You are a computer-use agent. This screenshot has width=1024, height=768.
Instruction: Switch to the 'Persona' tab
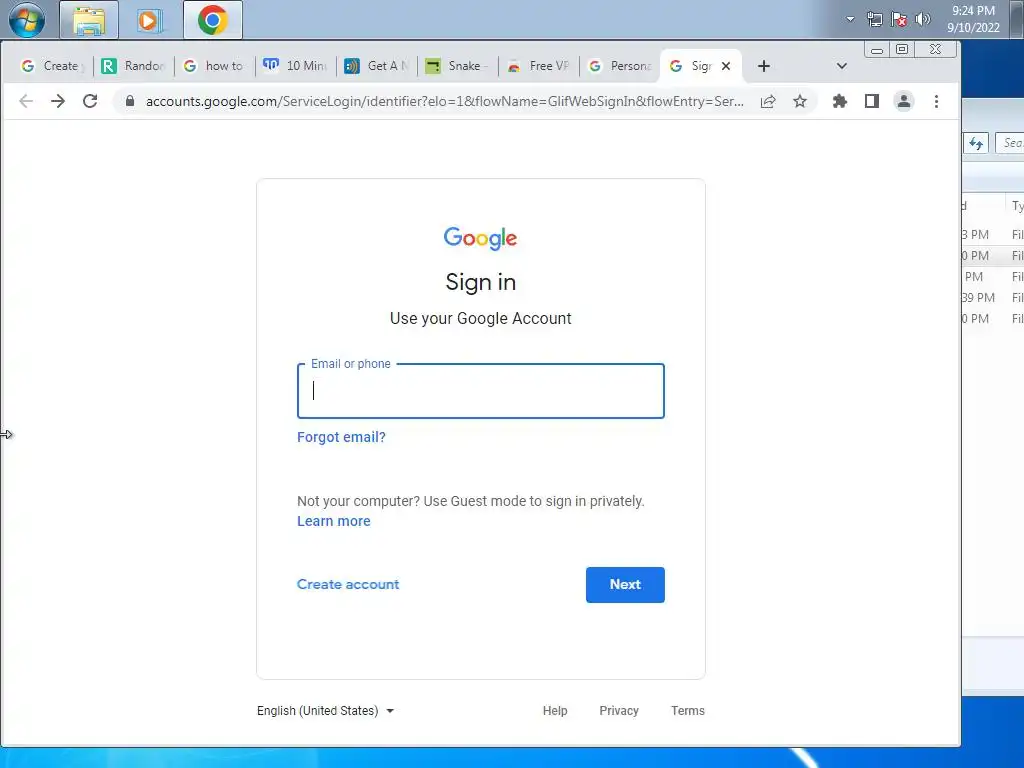click(619, 66)
